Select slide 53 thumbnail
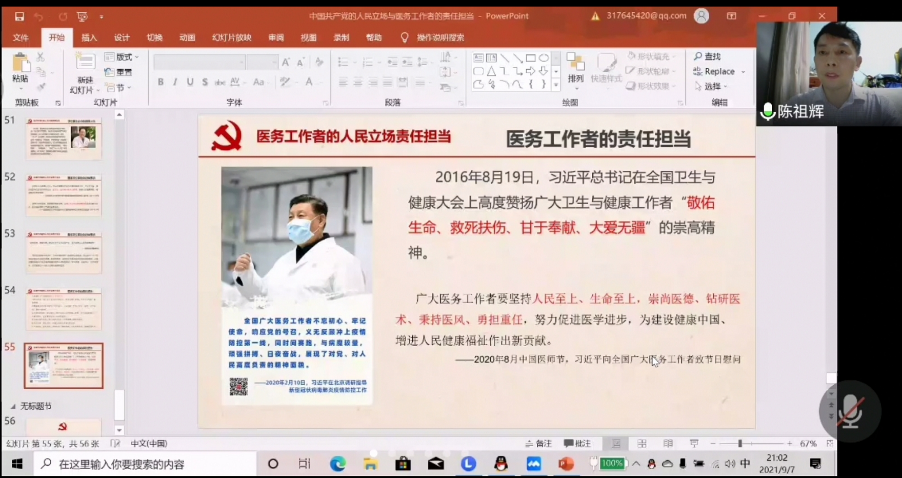The image size is (902, 478). click(x=63, y=253)
